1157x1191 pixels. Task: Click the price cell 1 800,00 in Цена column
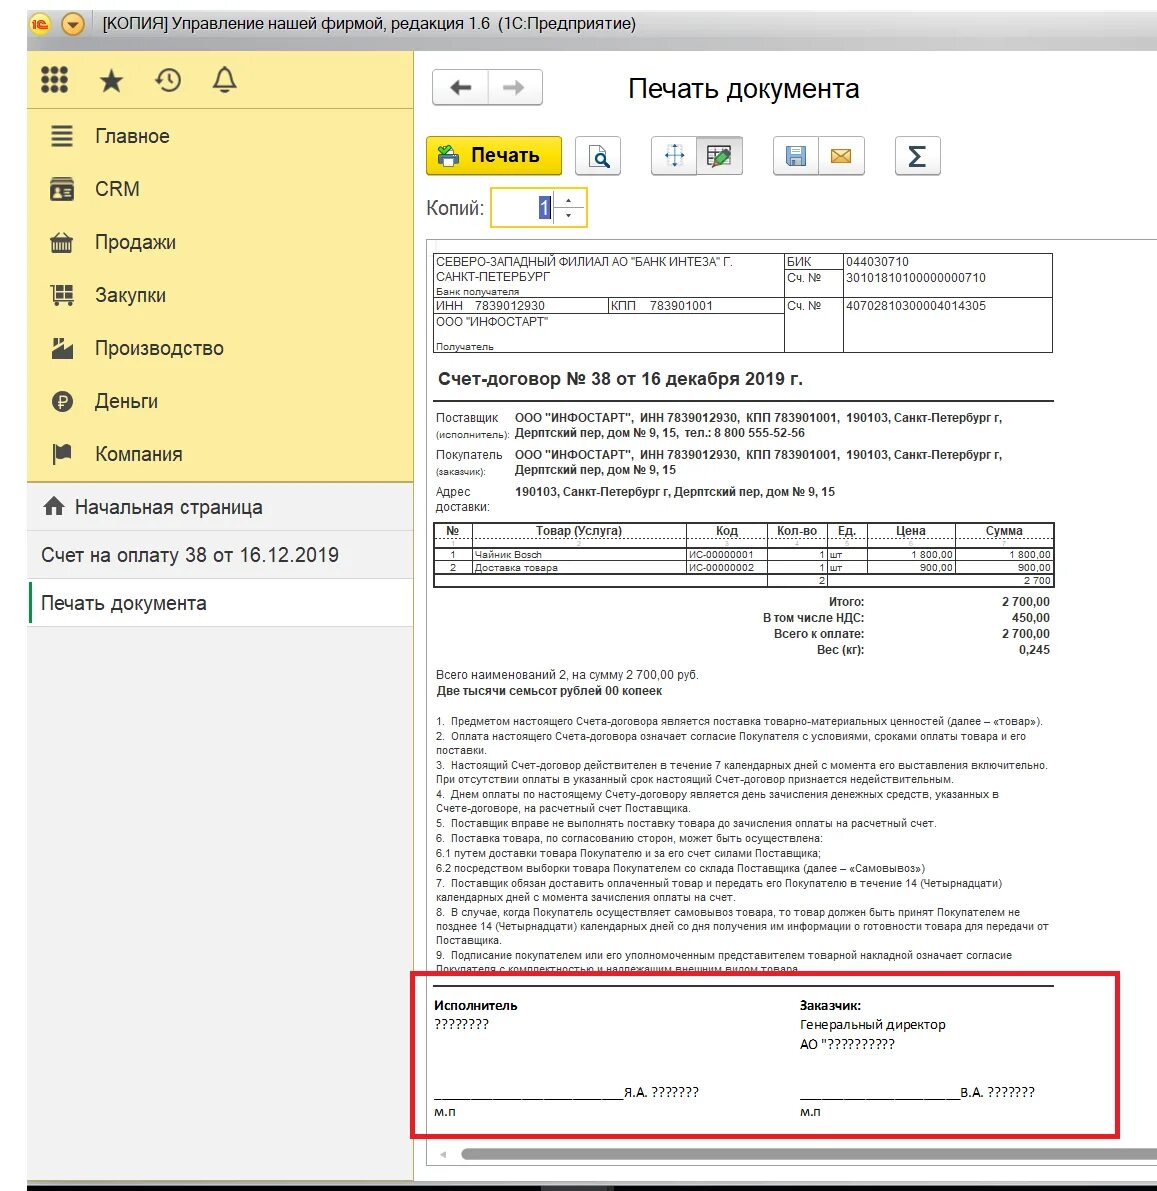(911, 554)
